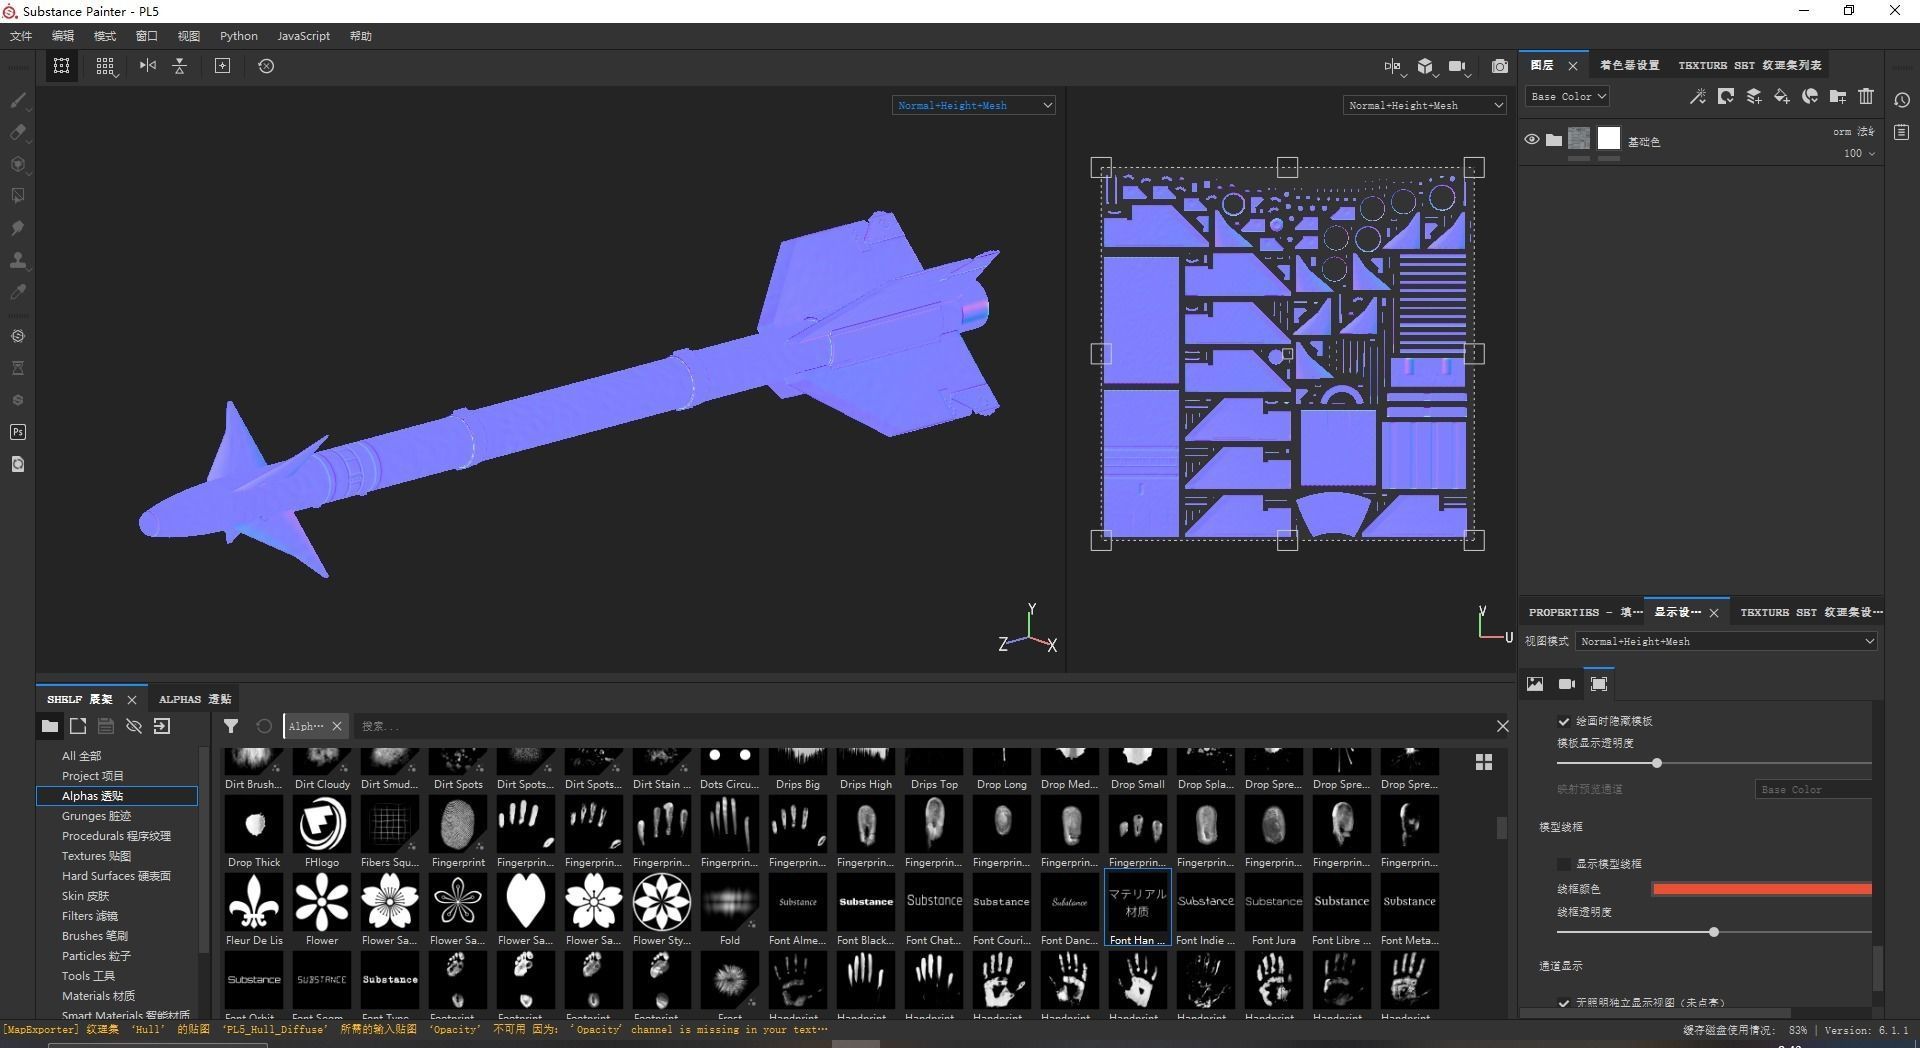Select the Material Picker eyedropper tool

18,292
